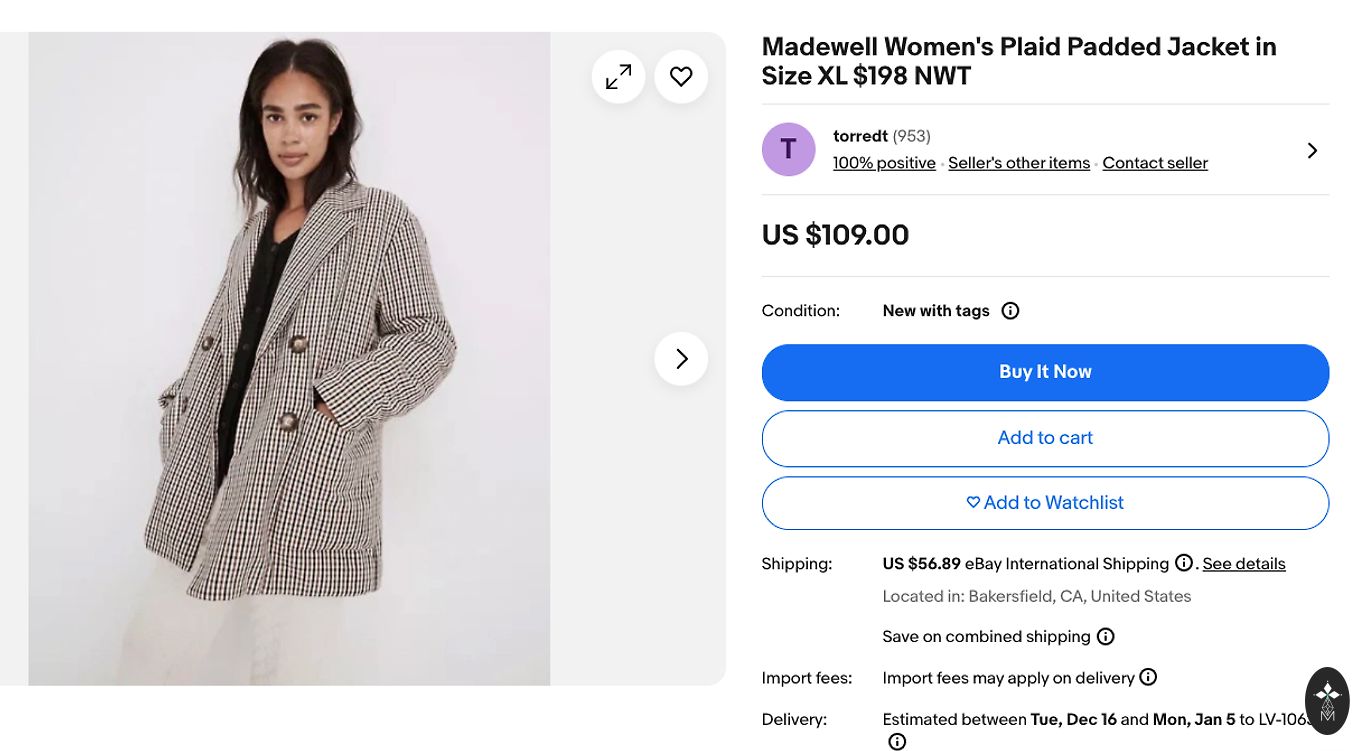Show the next product image
Viewport: 1366px width, 751px height.
click(x=681, y=359)
